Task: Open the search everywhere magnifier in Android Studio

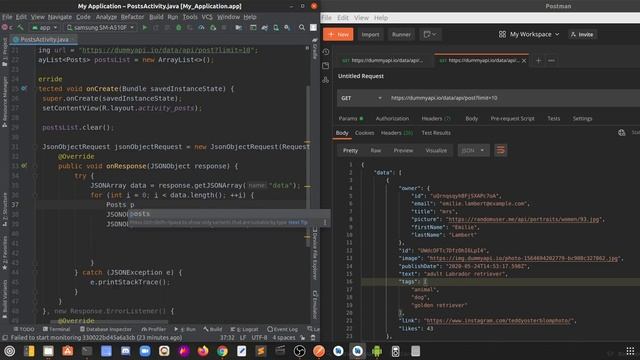Action: tap(302, 27)
